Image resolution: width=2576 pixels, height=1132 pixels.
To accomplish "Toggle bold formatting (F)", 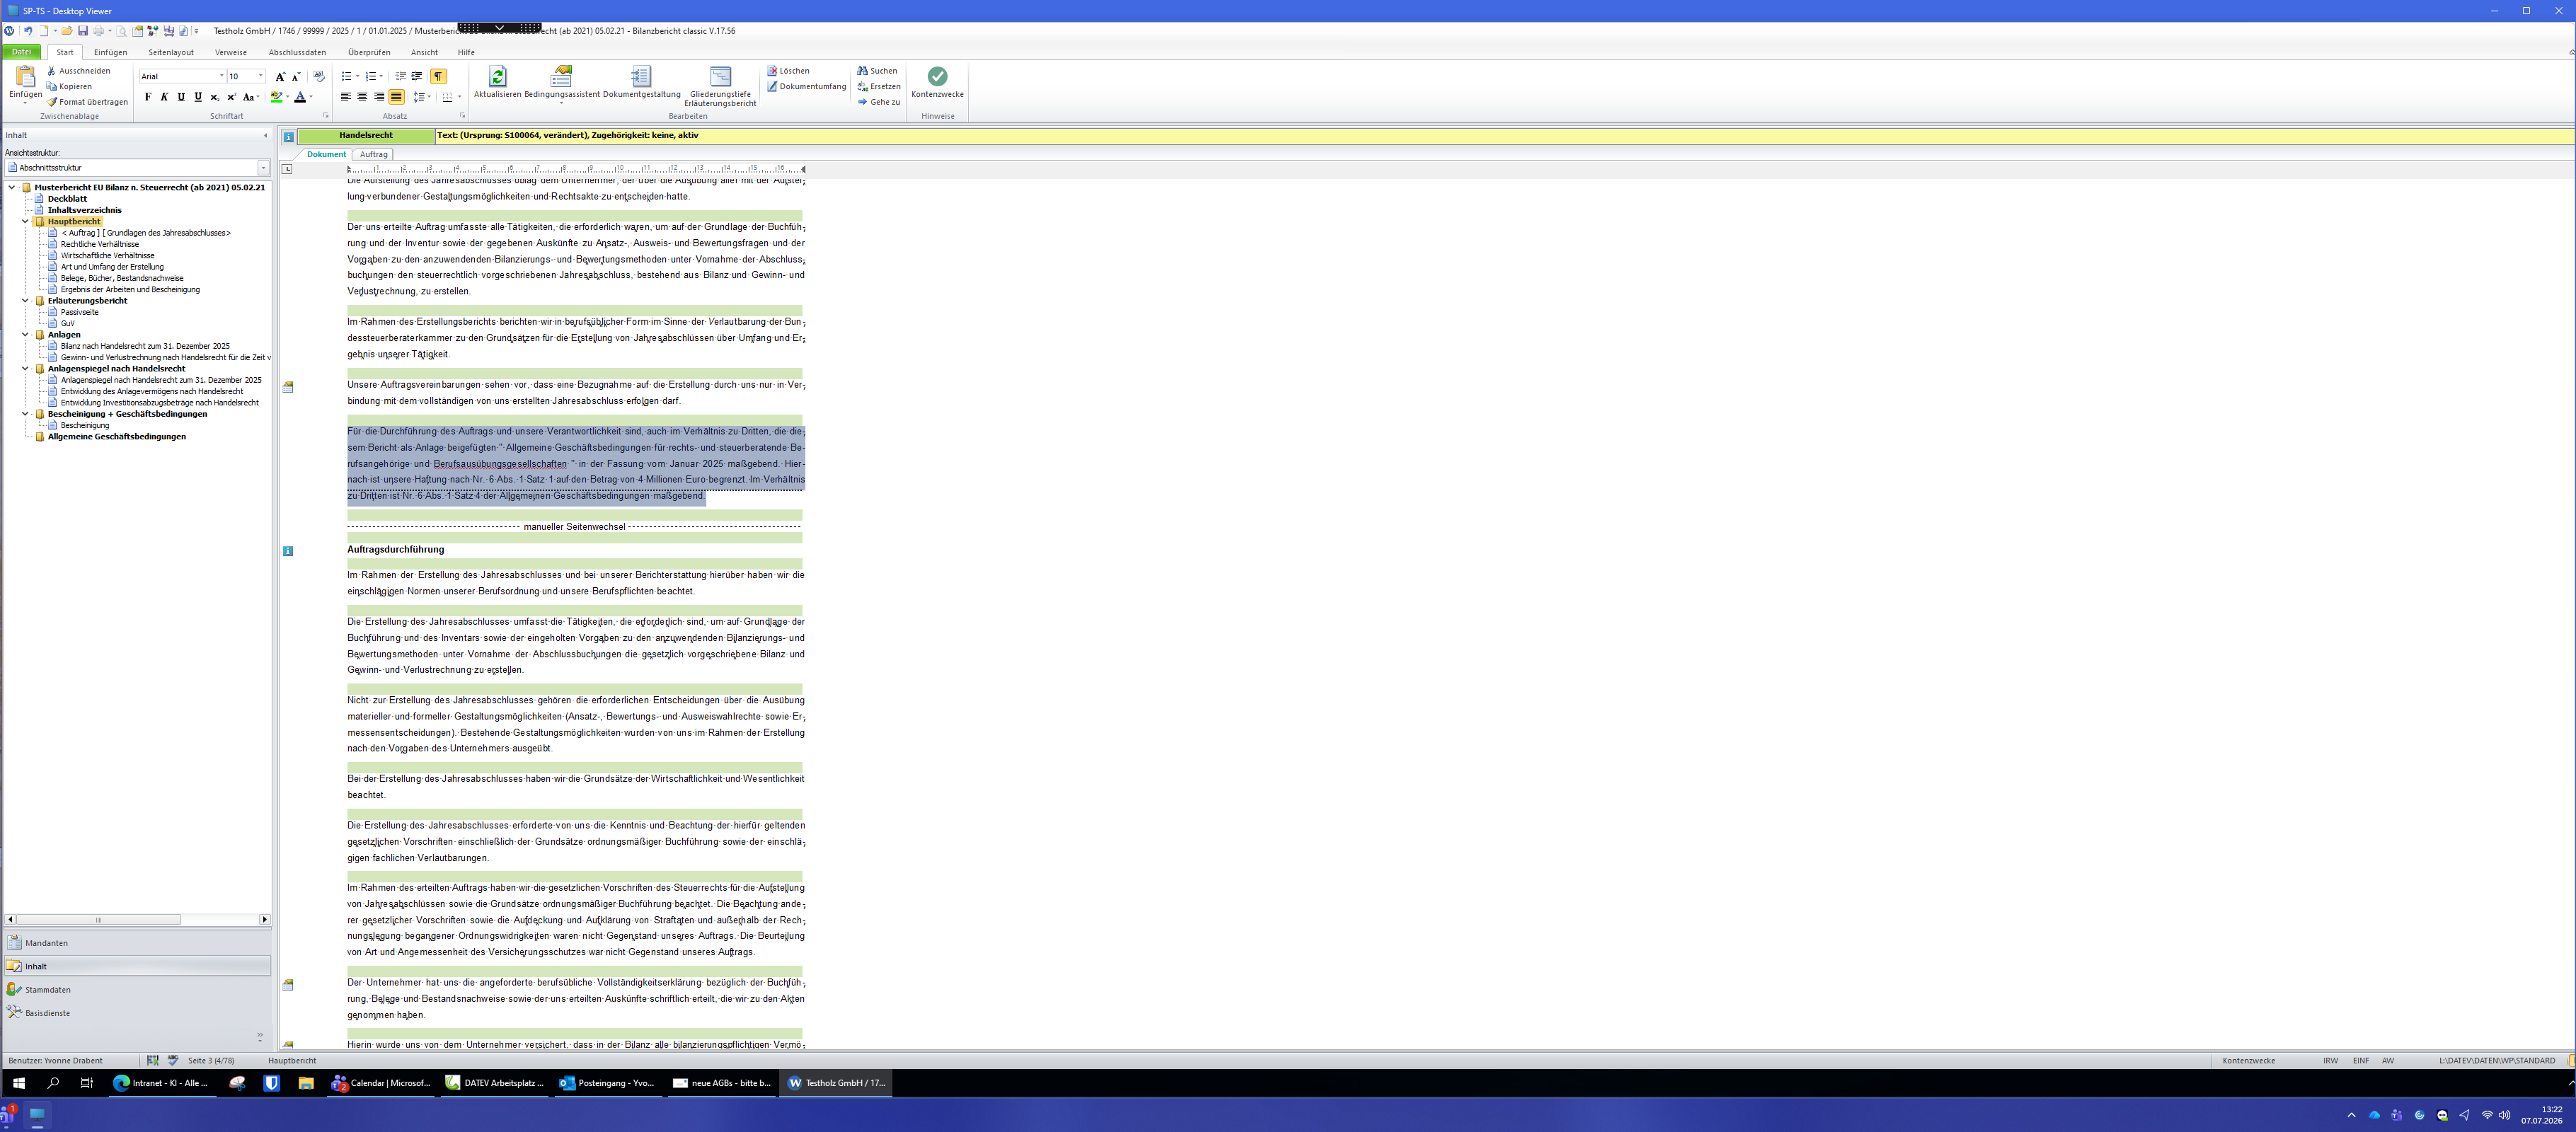I will (148, 97).
